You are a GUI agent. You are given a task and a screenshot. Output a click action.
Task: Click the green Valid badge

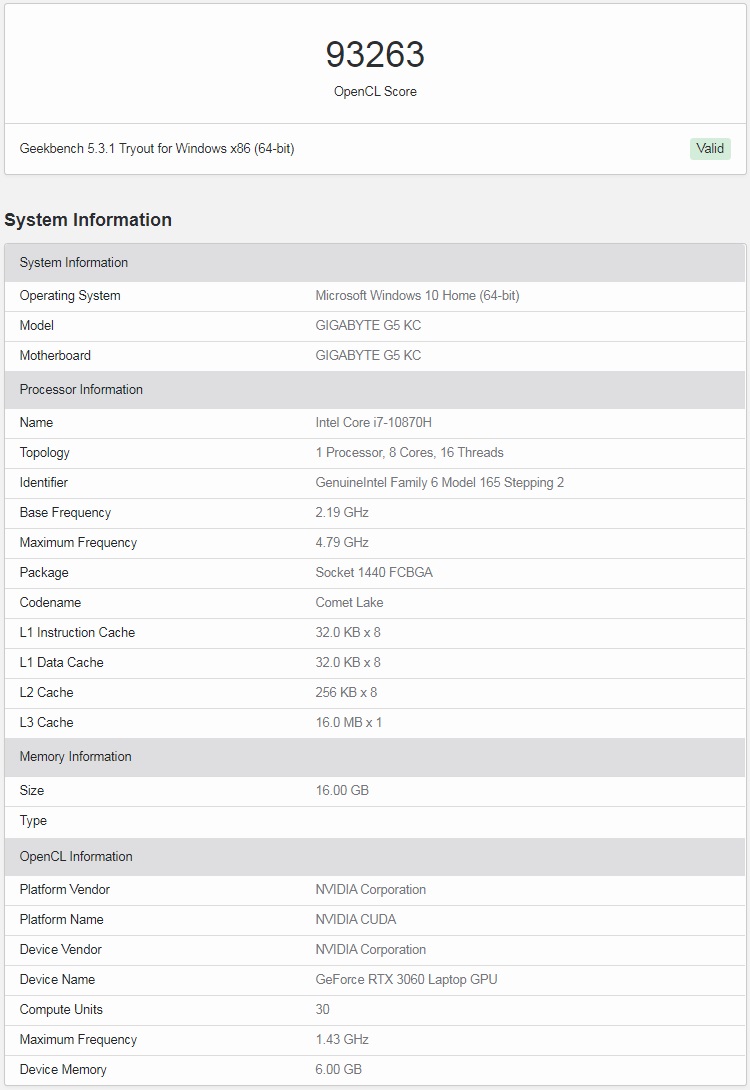coord(710,149)
